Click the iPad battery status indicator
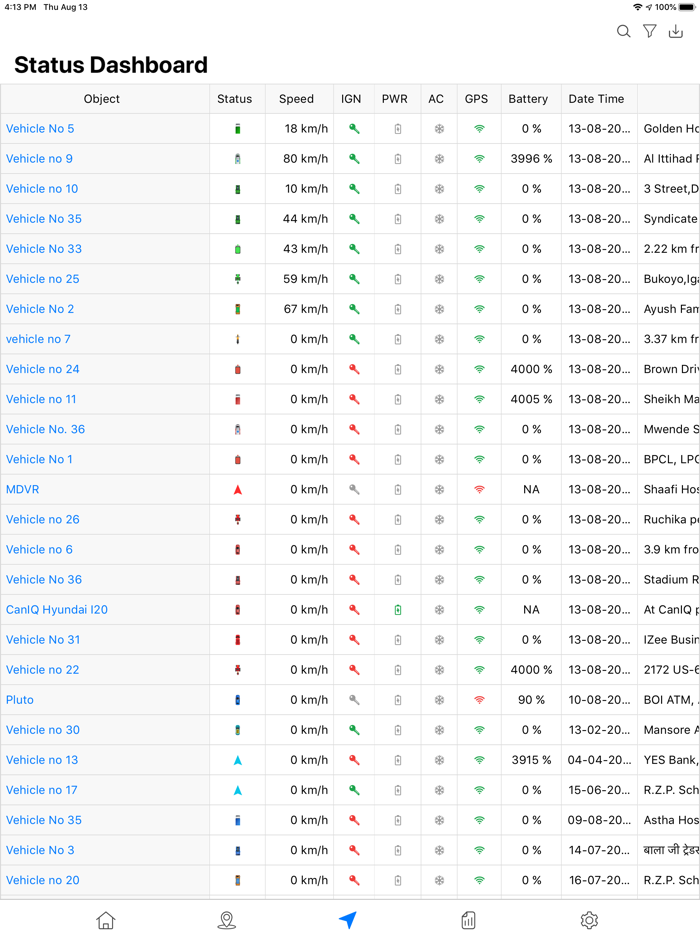This screenshot has height=934, width=700. (686, 7)
